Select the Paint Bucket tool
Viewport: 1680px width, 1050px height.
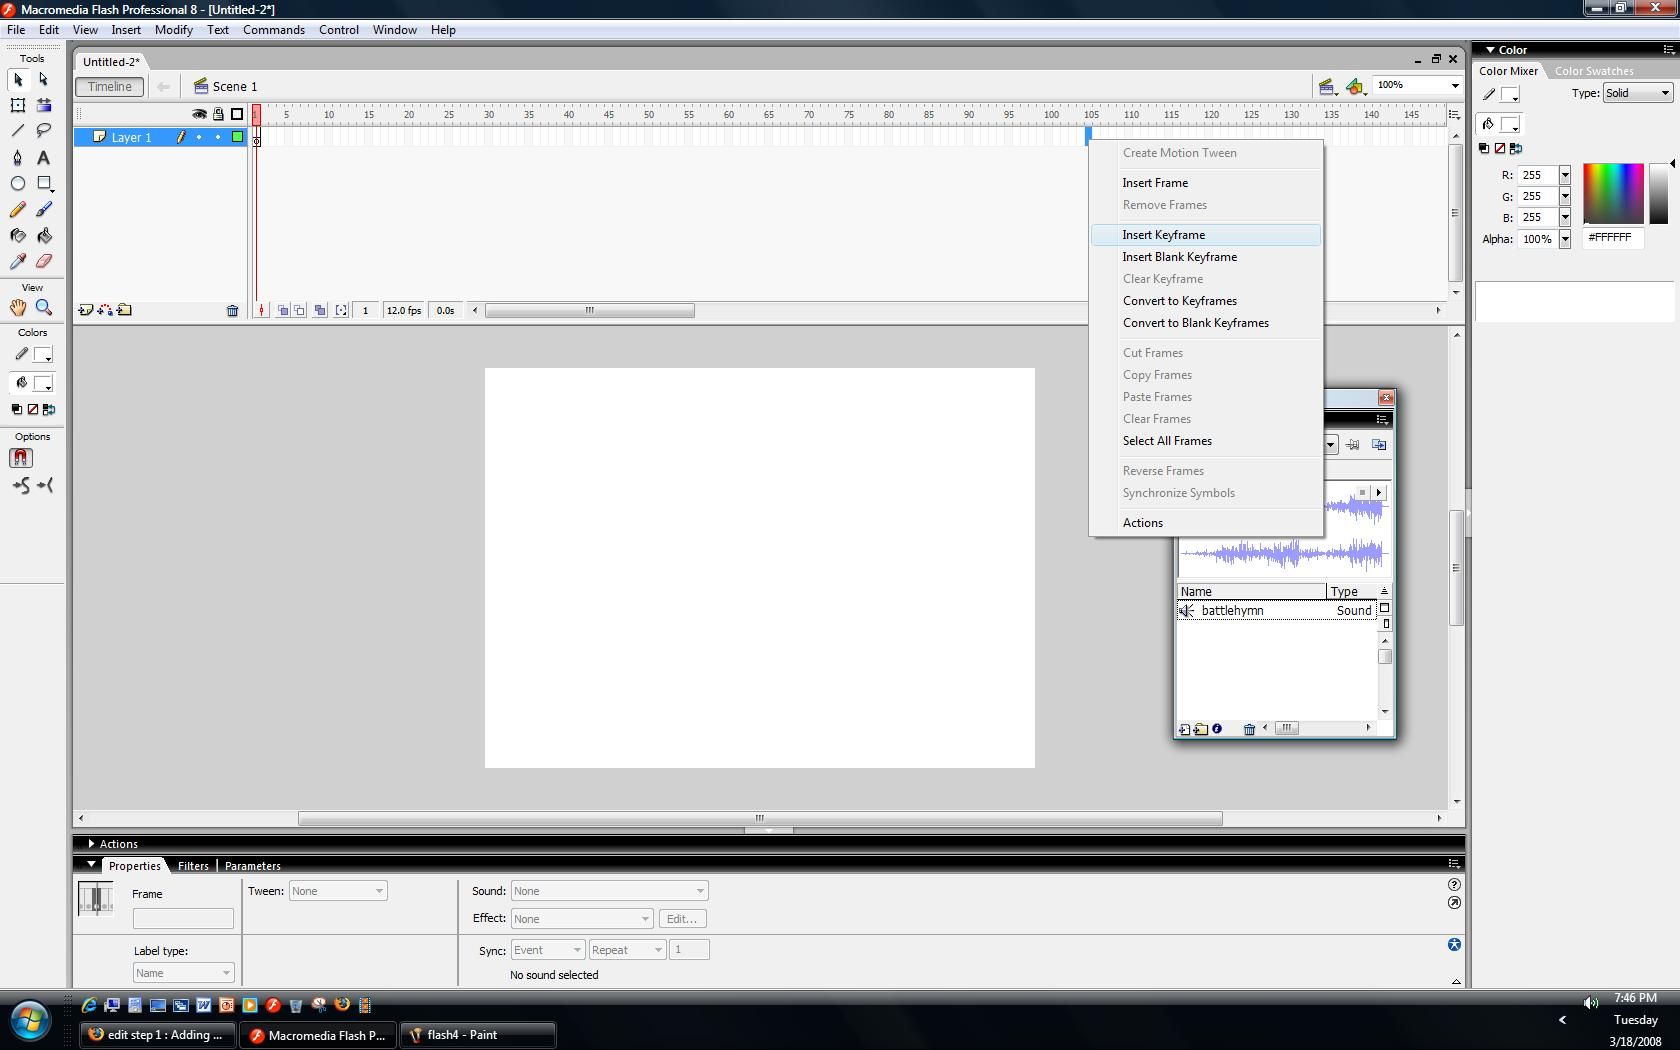coord(44,235)
